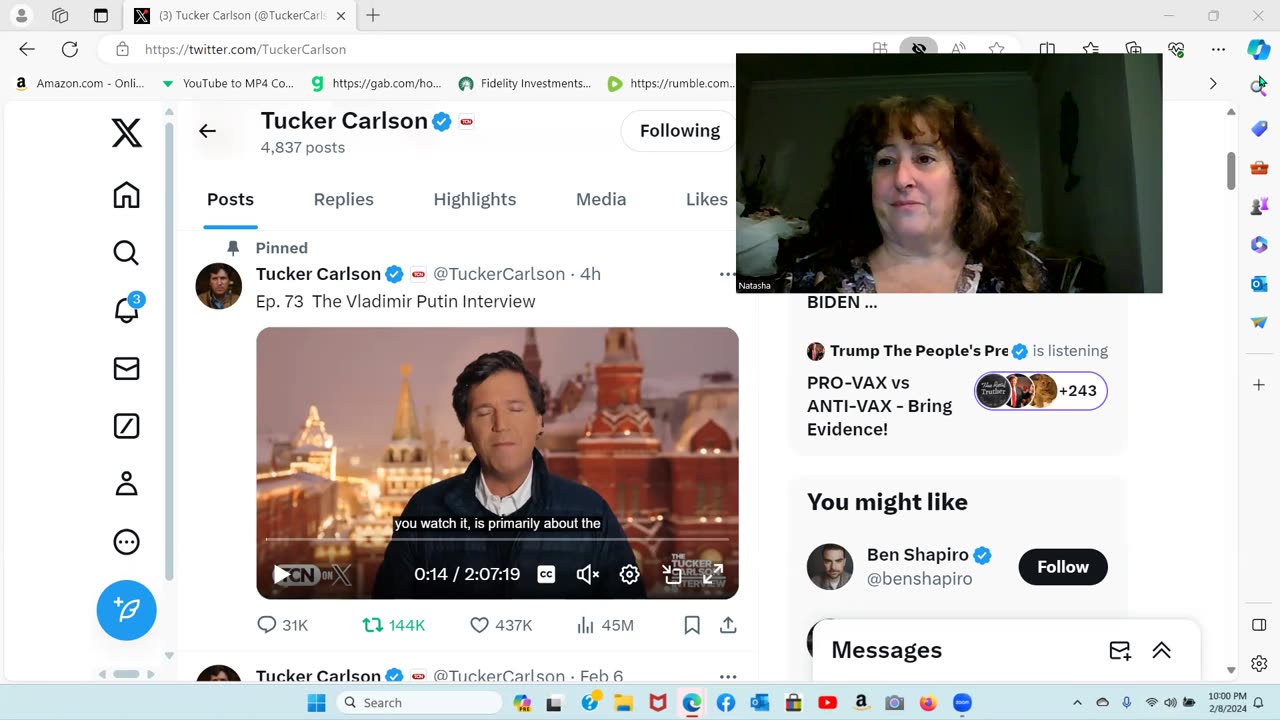
Task: Repost the pinned post showing 144K
Action: [393, 625]
